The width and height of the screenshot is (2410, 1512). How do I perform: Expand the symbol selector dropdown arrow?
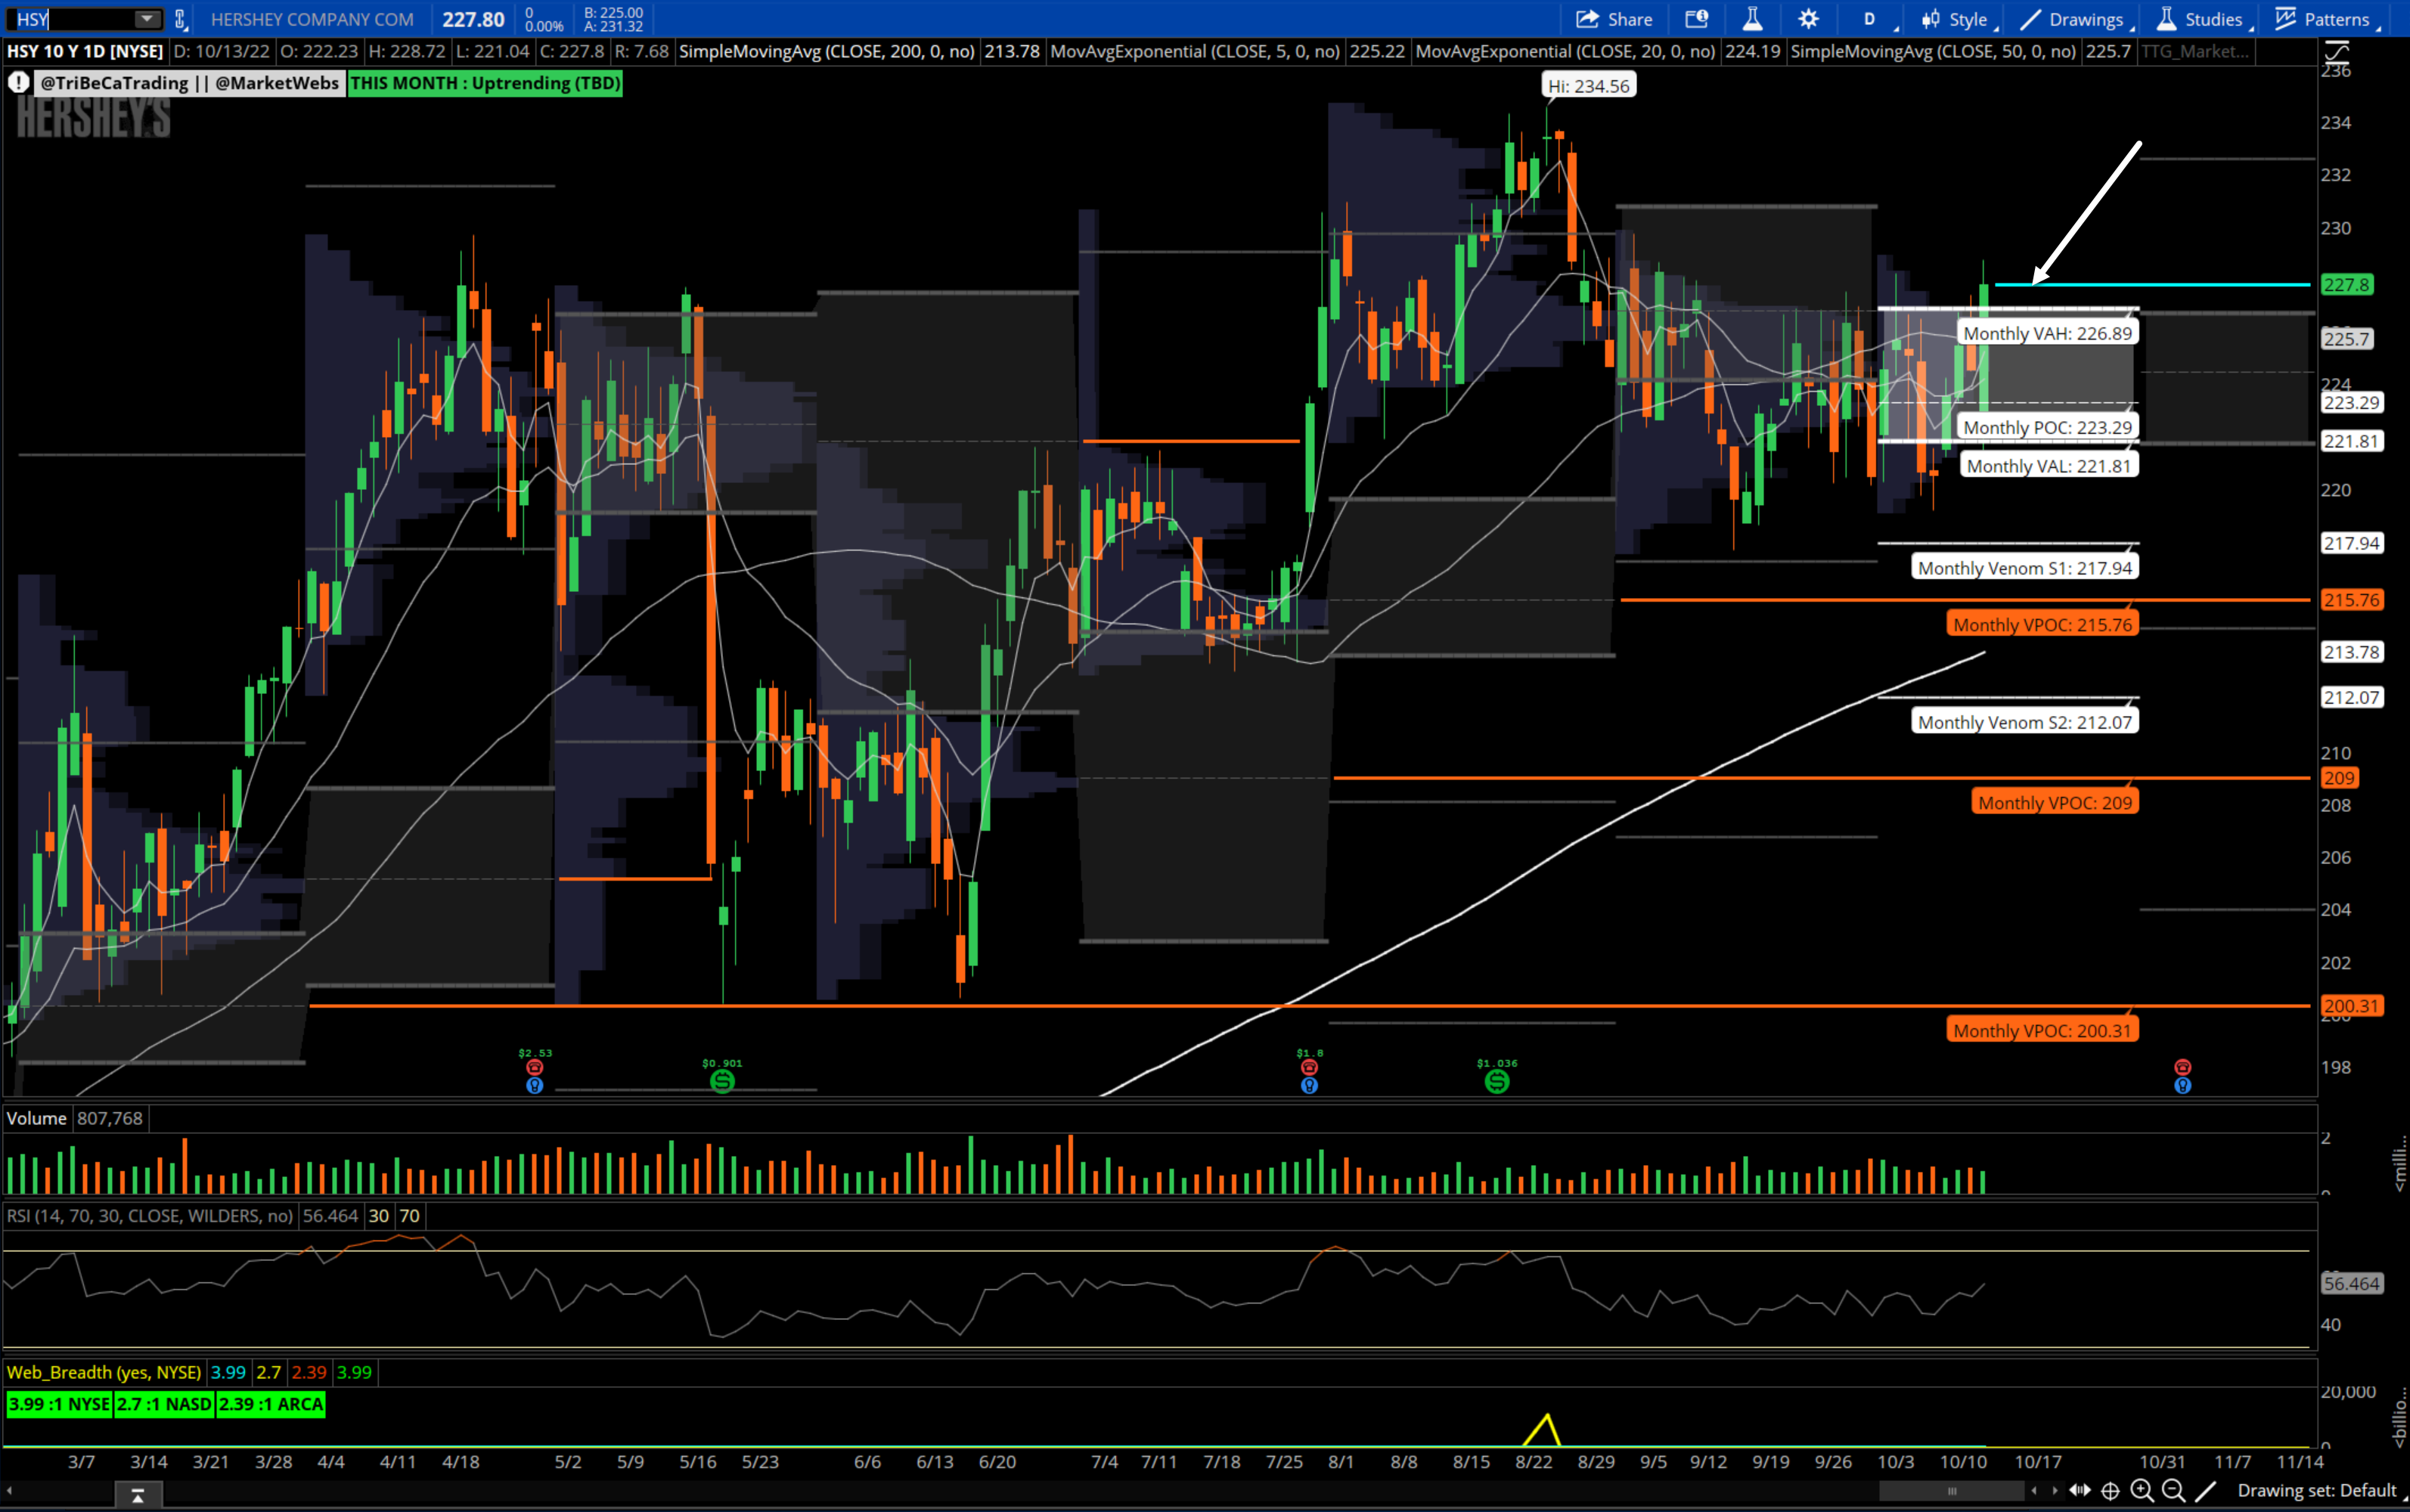[x=146, y=19]
